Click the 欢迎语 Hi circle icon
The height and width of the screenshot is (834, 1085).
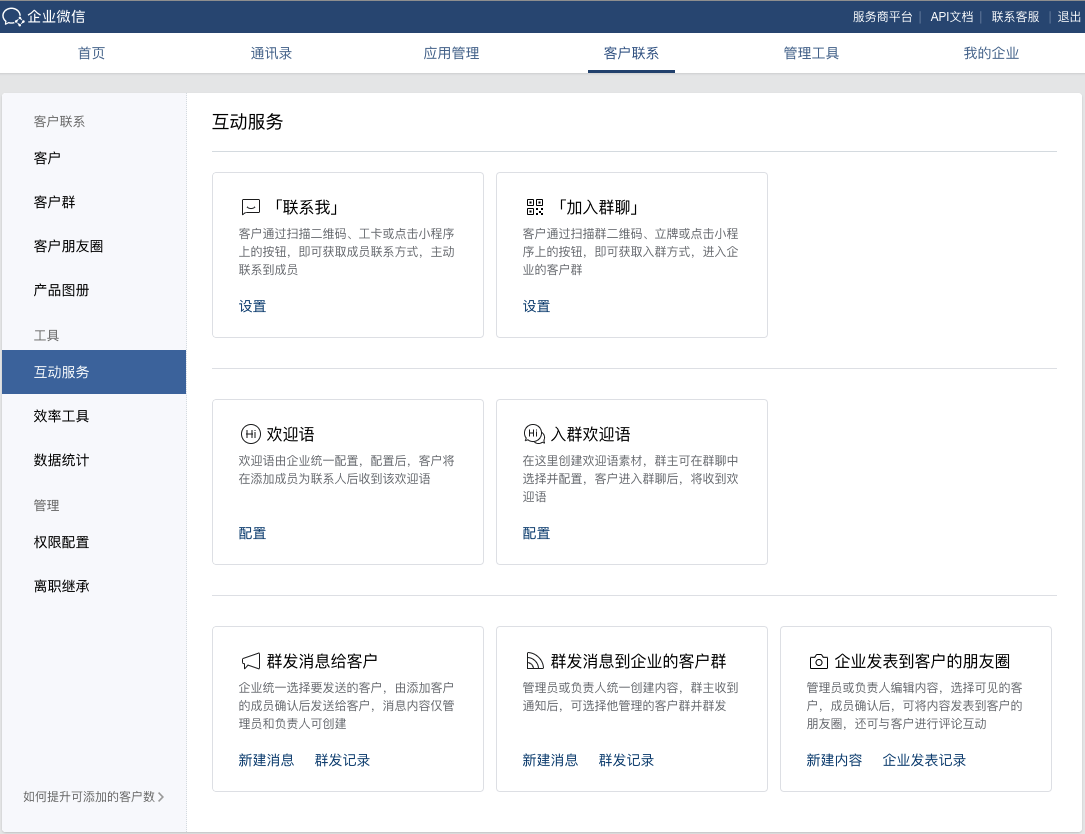[x=250, y=434]
